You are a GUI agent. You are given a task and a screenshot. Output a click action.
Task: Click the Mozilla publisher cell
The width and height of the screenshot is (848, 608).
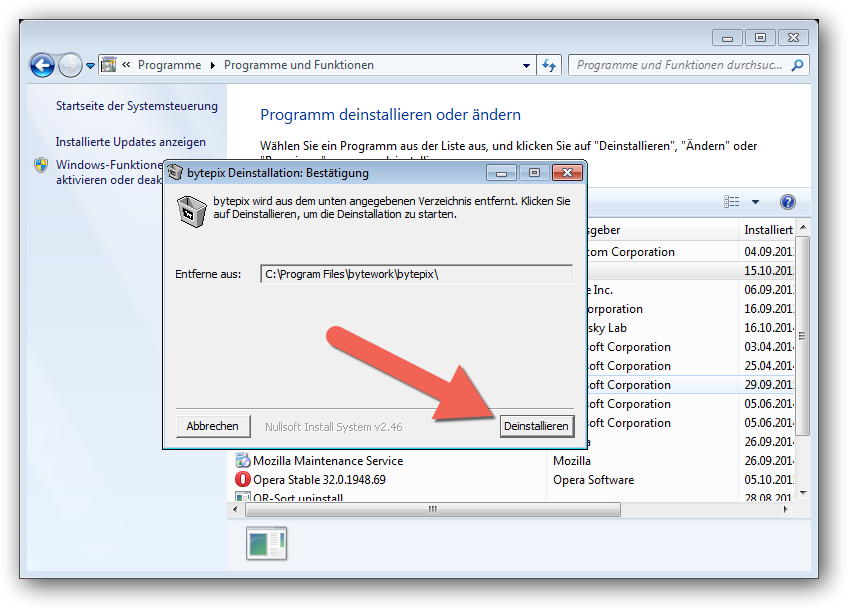[572, 461]
